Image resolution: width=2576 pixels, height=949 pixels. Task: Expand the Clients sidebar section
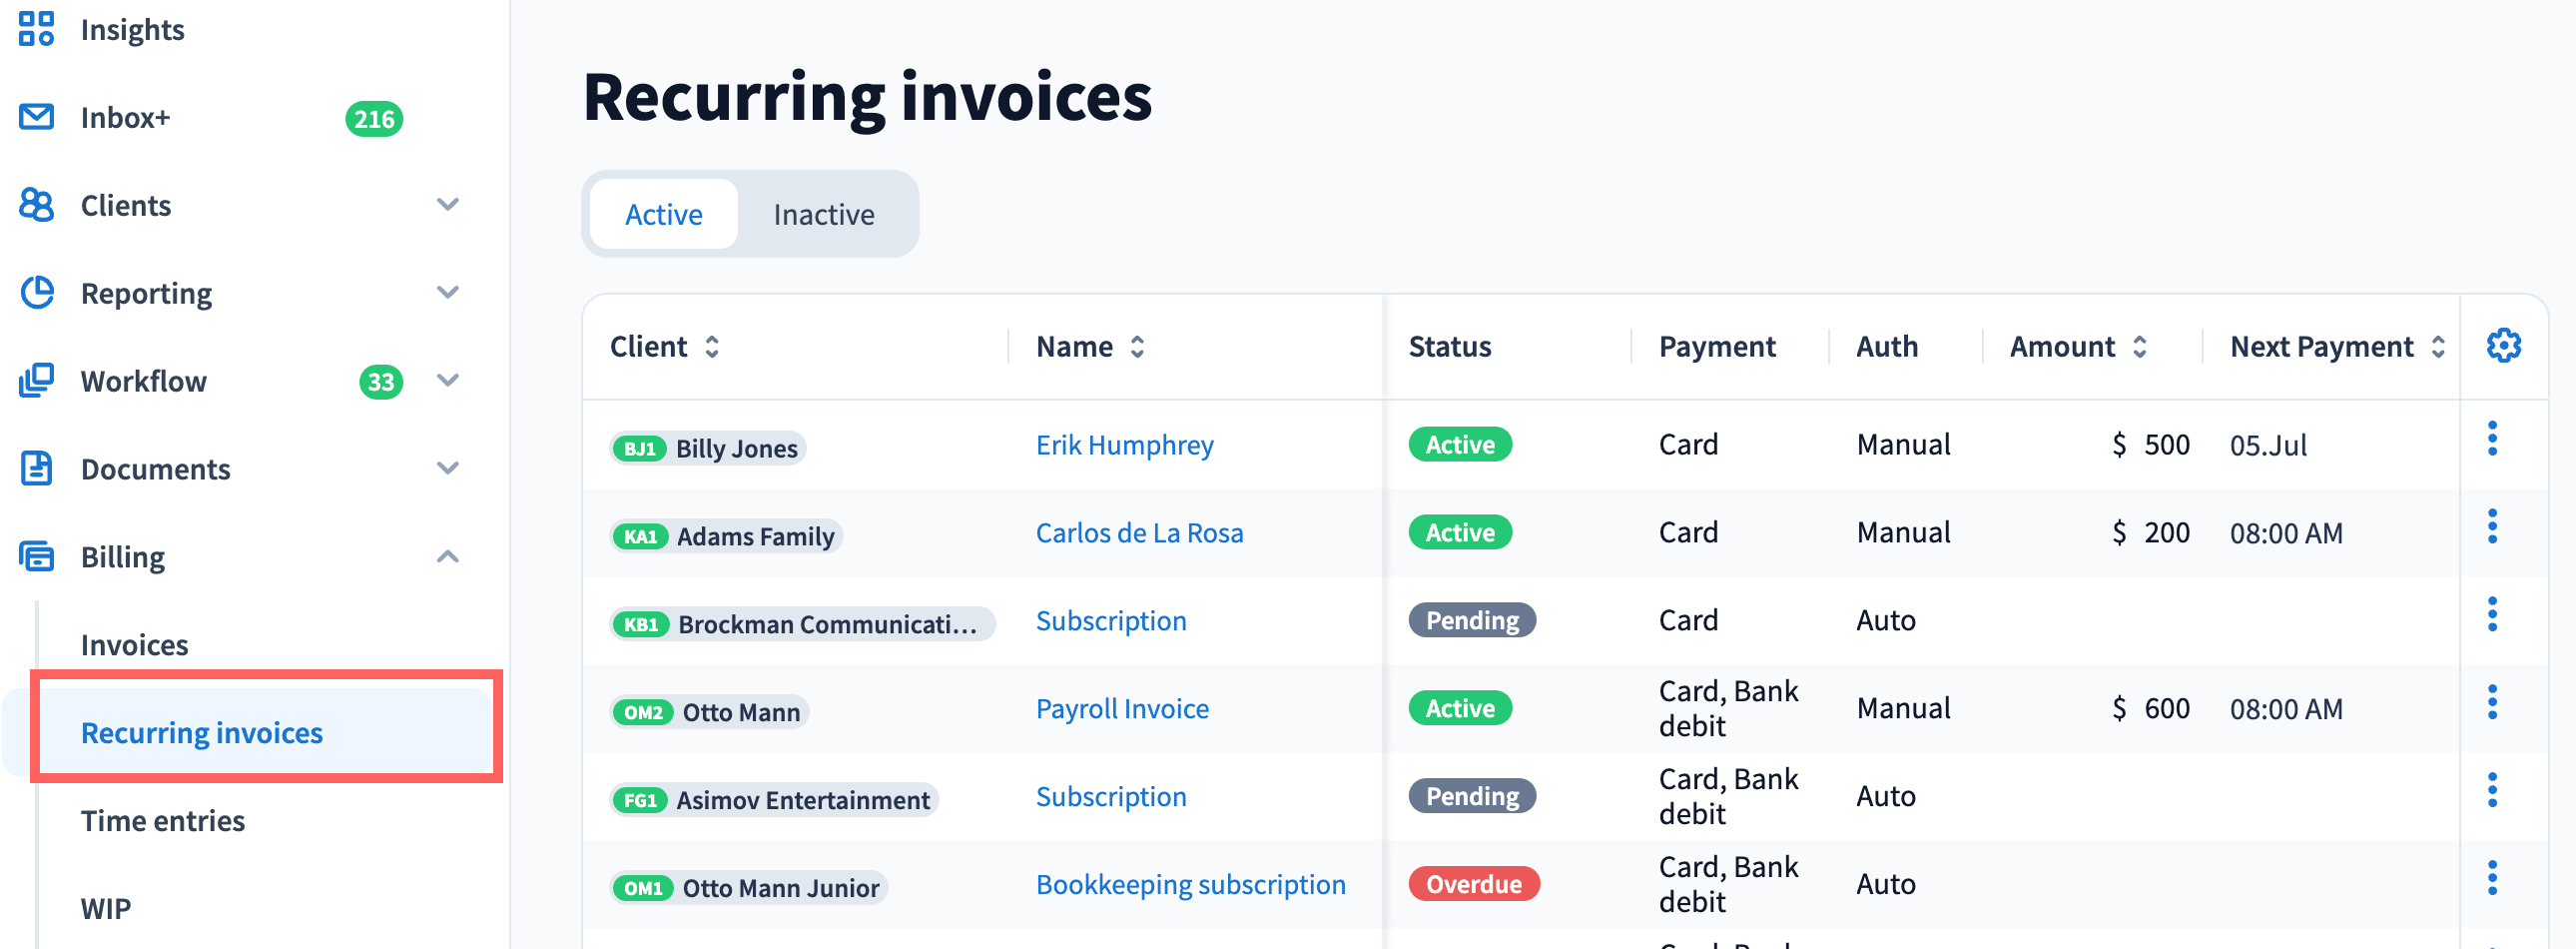pyautogui.click(x=448, y=205)
